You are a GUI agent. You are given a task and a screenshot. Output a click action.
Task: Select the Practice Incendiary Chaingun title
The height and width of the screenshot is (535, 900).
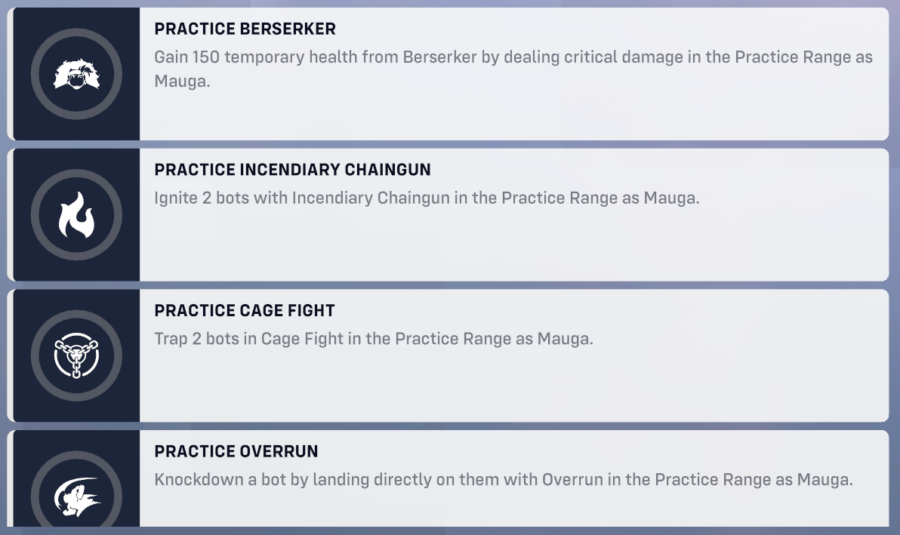(x=292, y=170)
